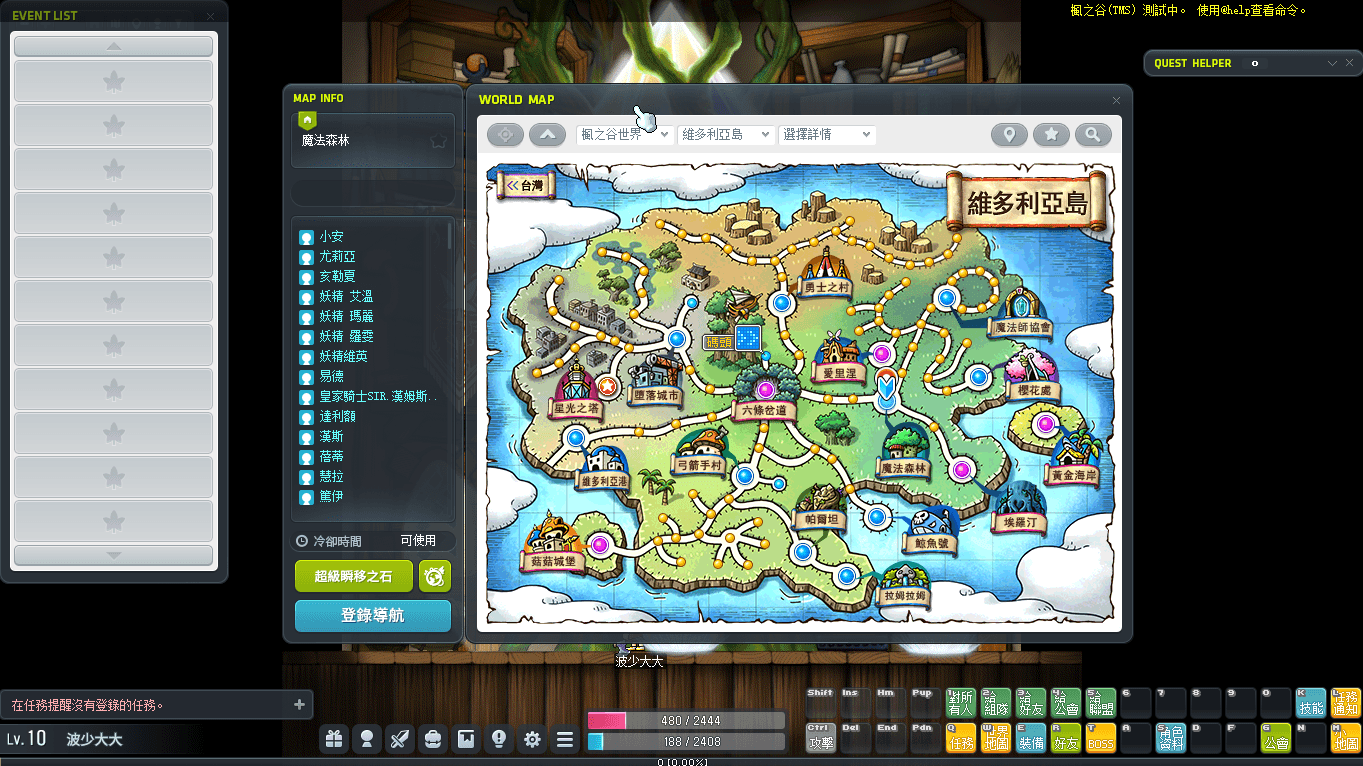The height and width of the screenshot is (766, 1363).
Task: Open the character menu icon
Action: 367,739
